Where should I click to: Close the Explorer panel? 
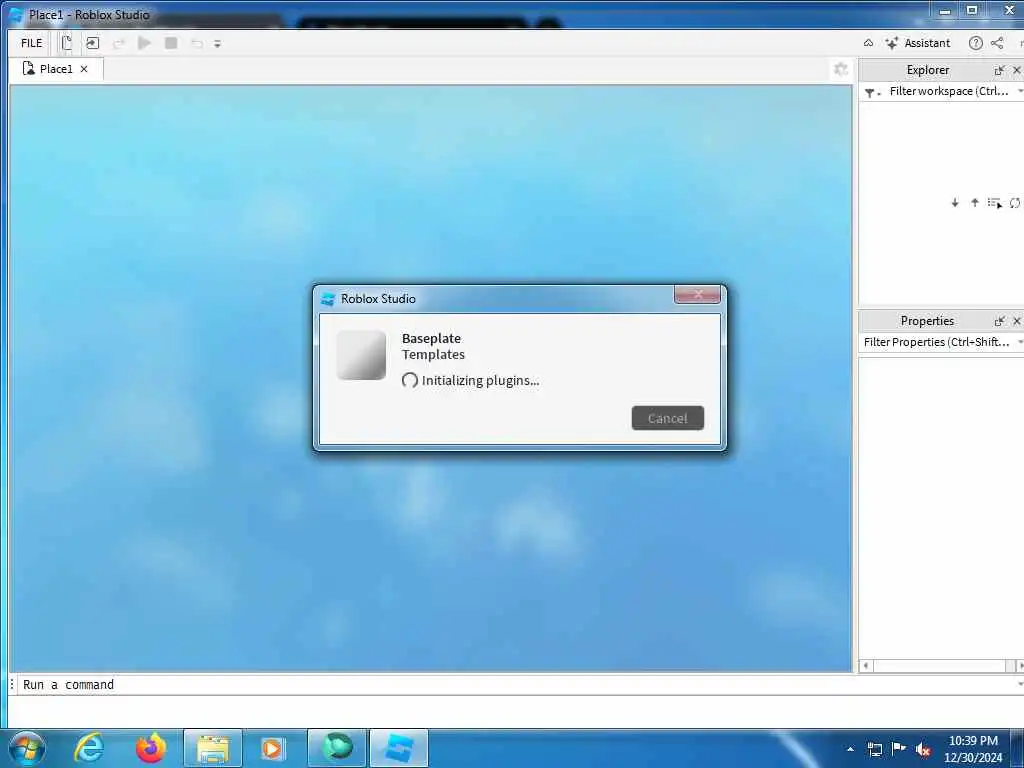pos(1017,70)
